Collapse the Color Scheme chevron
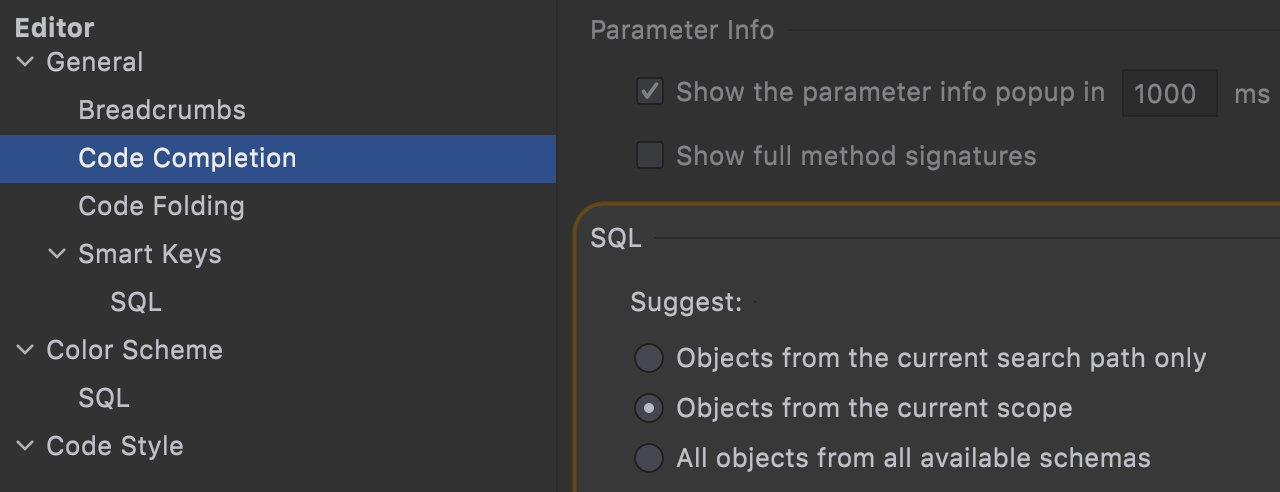Image resolution: width=1280 pixels, height=492 pixels. tap(25, 350)
